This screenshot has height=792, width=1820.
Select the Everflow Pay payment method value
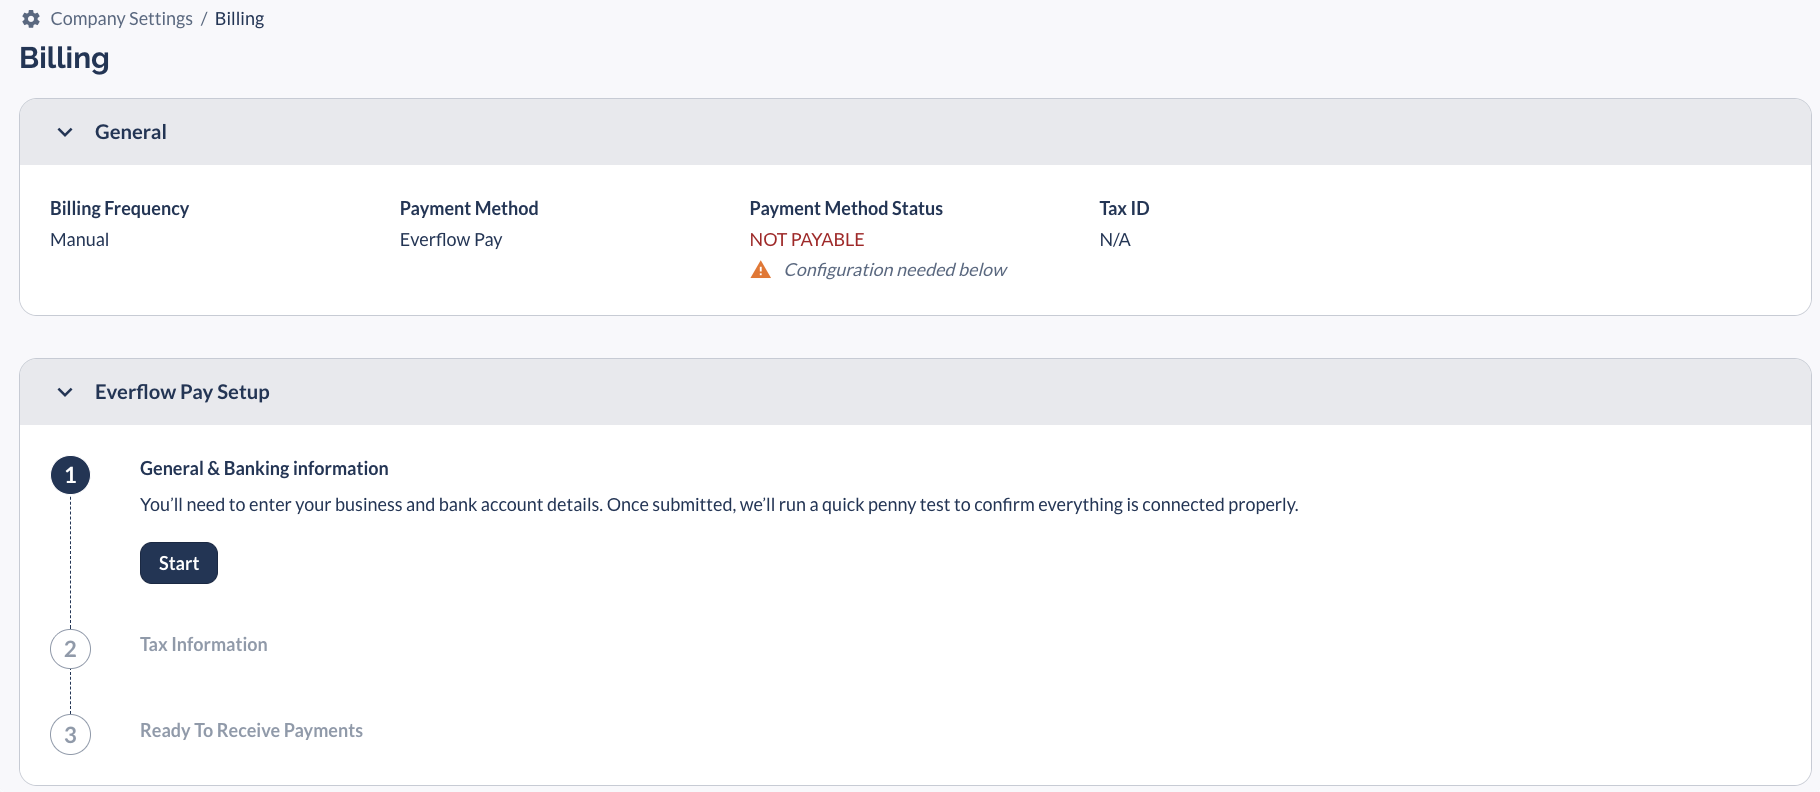[x=451, y=239]
